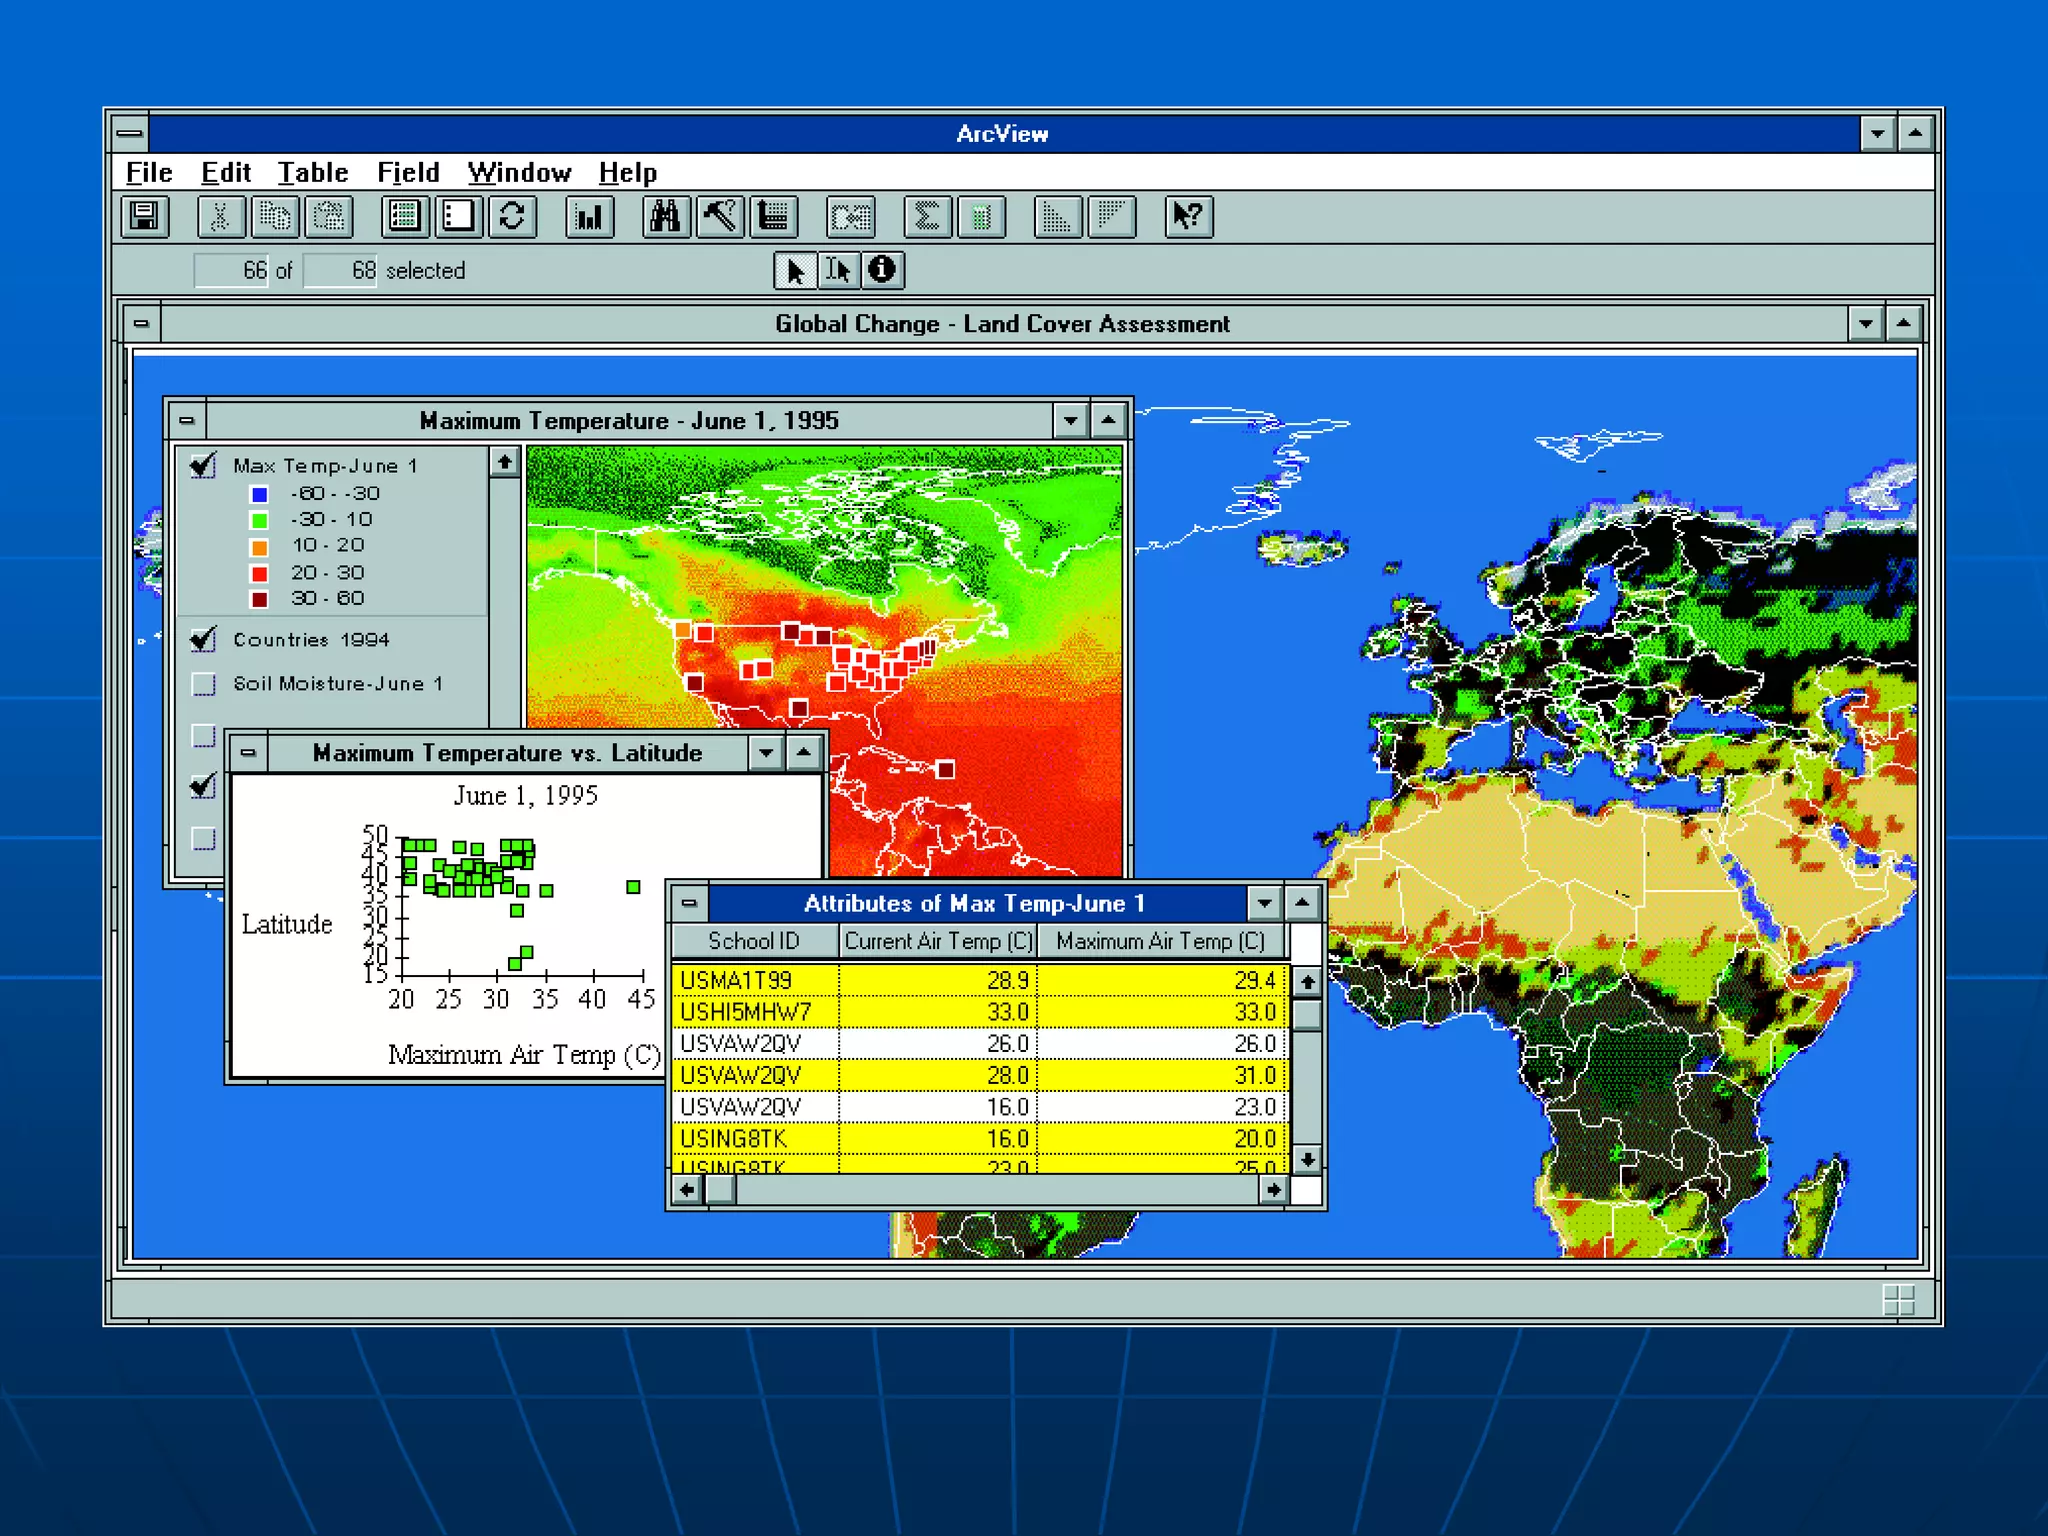
Task: Click the Create Chart bar graph icon
Action: tap(589, 217)
